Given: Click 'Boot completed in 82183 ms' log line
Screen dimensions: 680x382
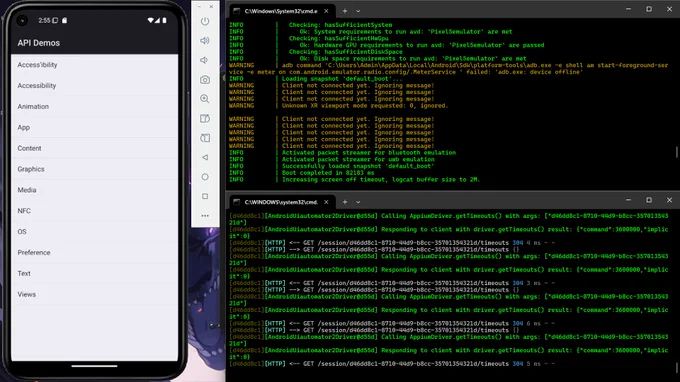Looking at the screenshot, I should 328,173.
